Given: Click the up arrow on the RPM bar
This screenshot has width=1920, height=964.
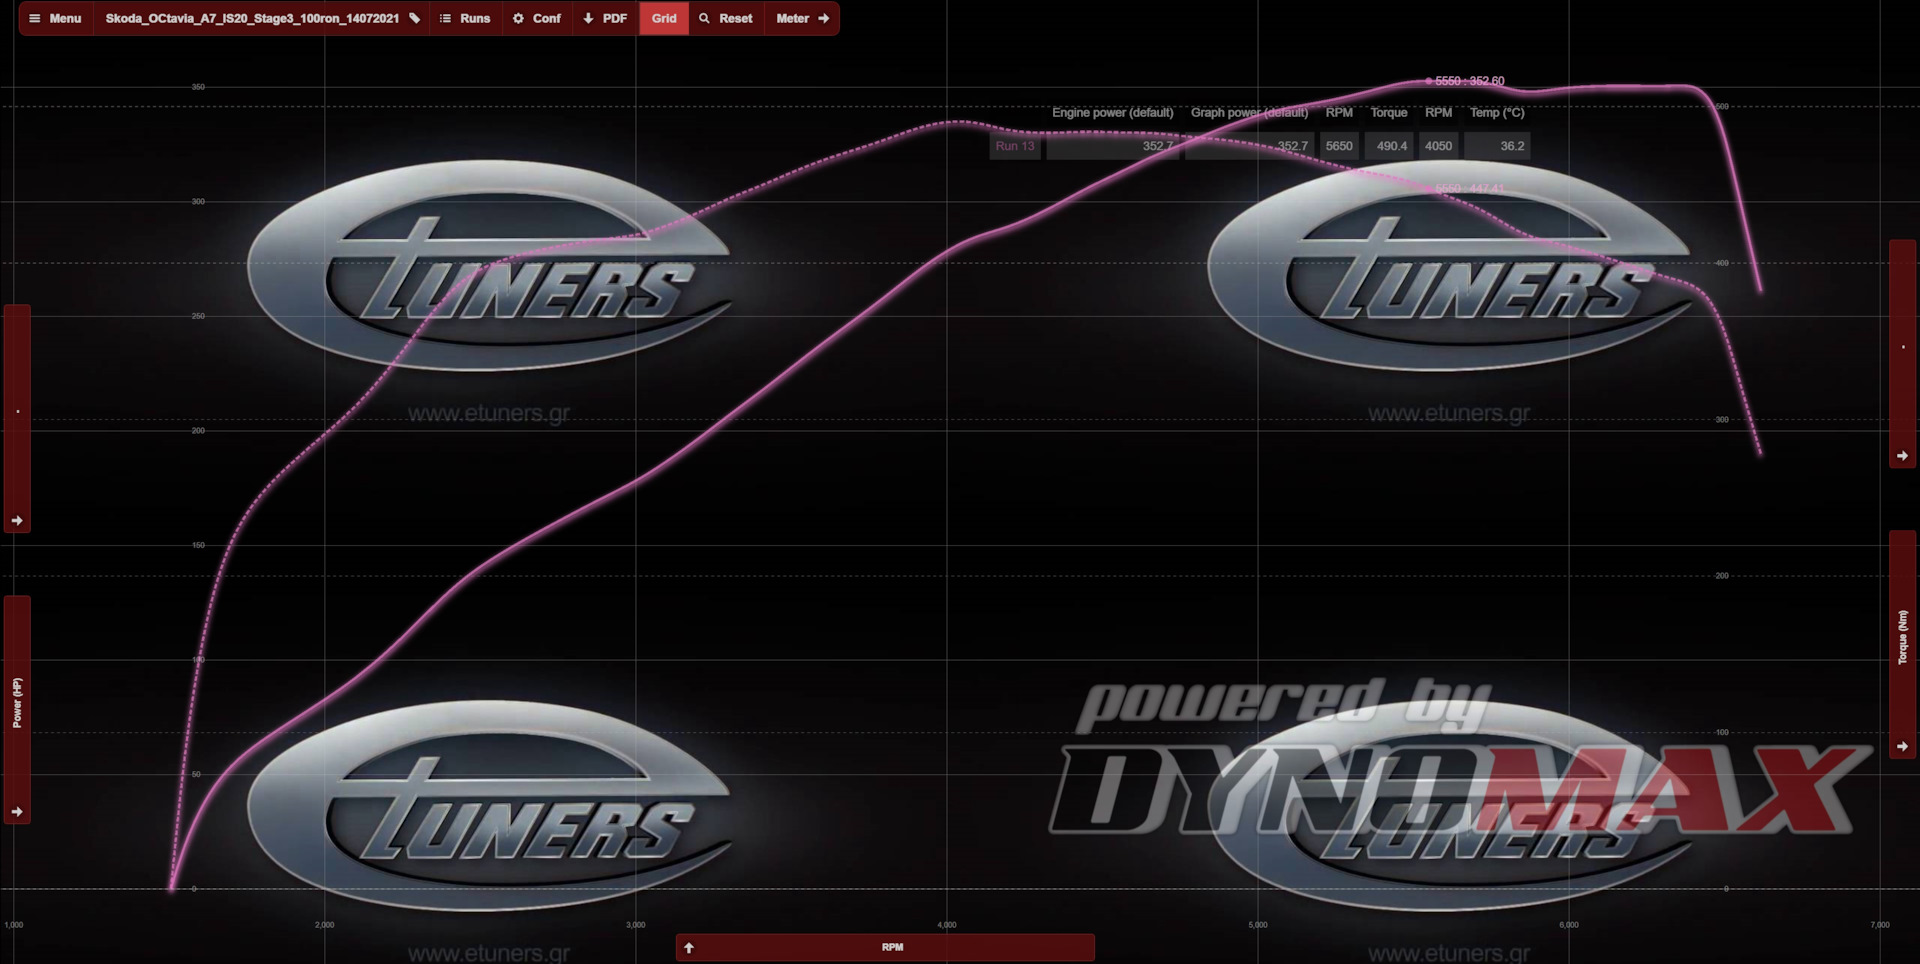Looking at the screenshot, I should (689, 947).
